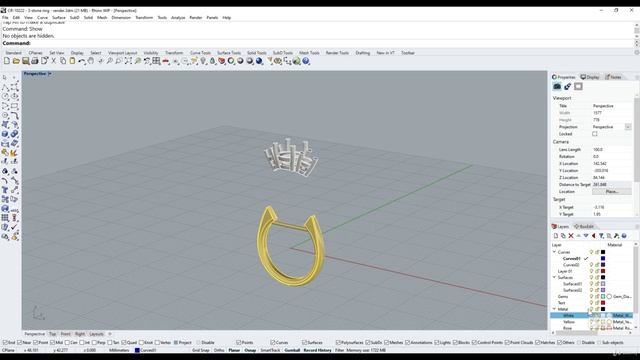
Task: Toggle Osnap in the status bar
Action: (x=250, y=350)
